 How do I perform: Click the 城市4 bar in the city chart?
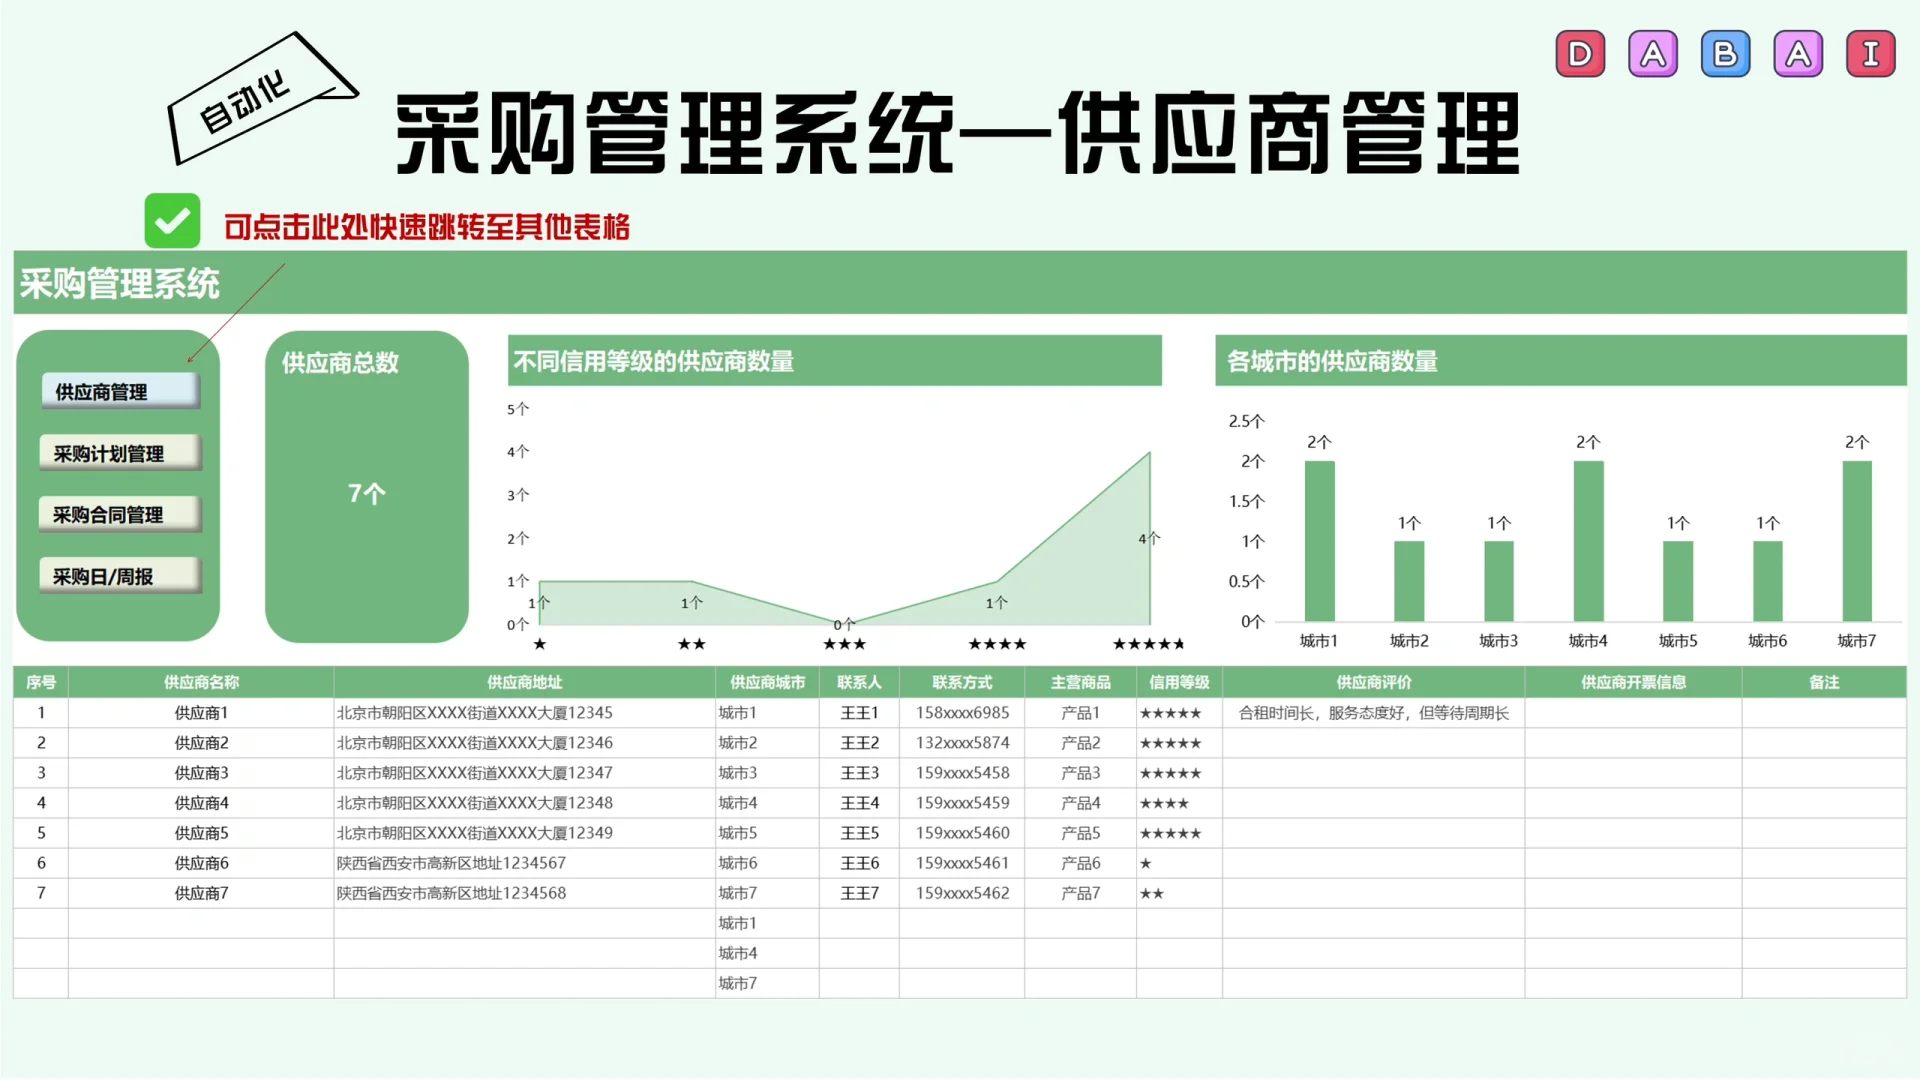tap(1588, 540)
